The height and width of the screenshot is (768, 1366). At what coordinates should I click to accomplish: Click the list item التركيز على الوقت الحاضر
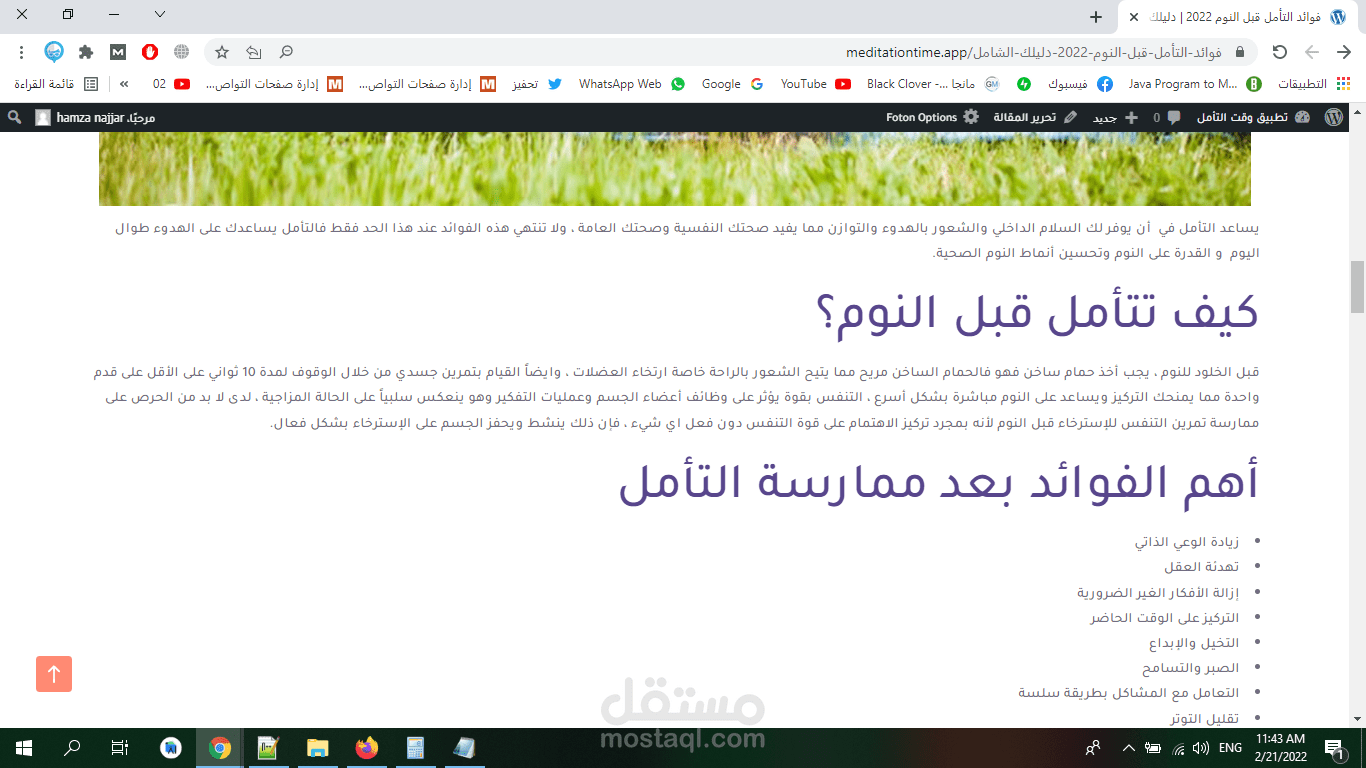(x=1164, y=618)
